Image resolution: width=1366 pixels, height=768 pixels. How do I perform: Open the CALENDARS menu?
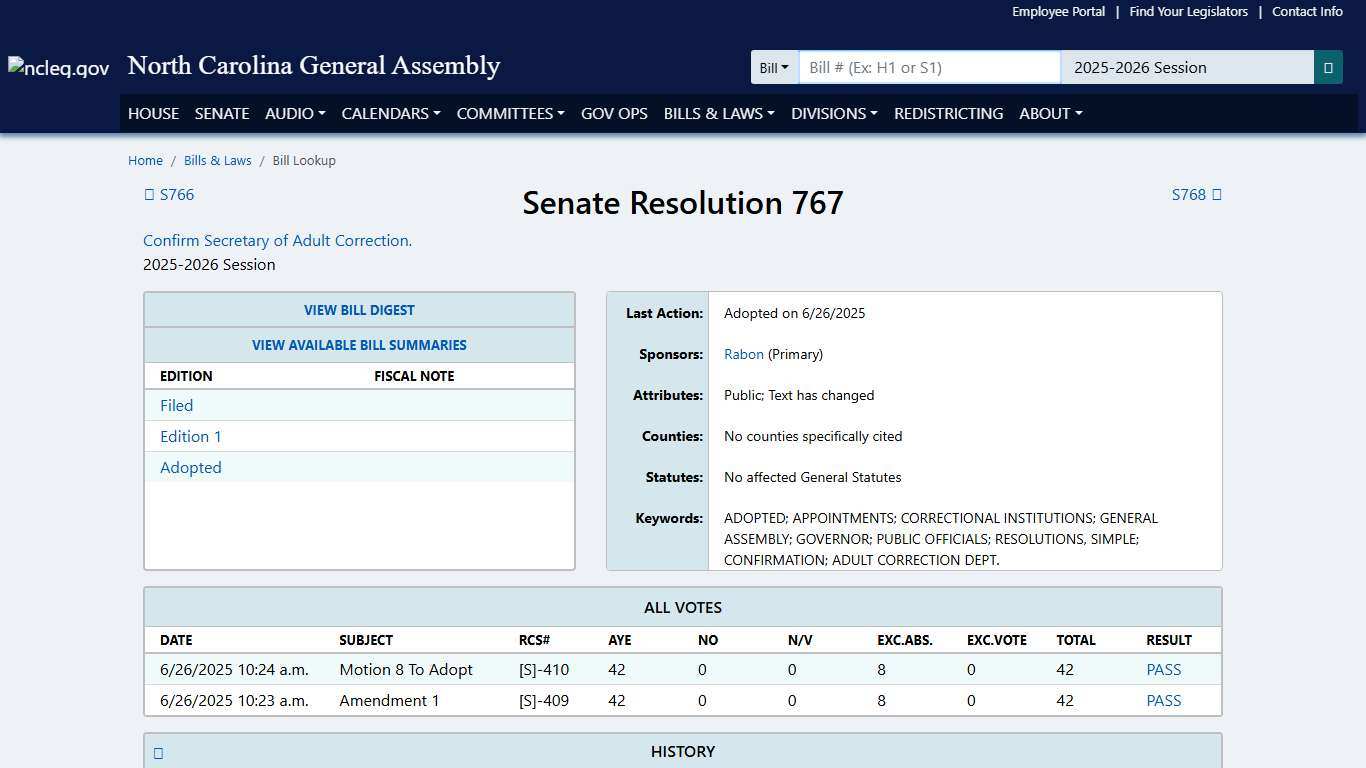pos(389,113)
